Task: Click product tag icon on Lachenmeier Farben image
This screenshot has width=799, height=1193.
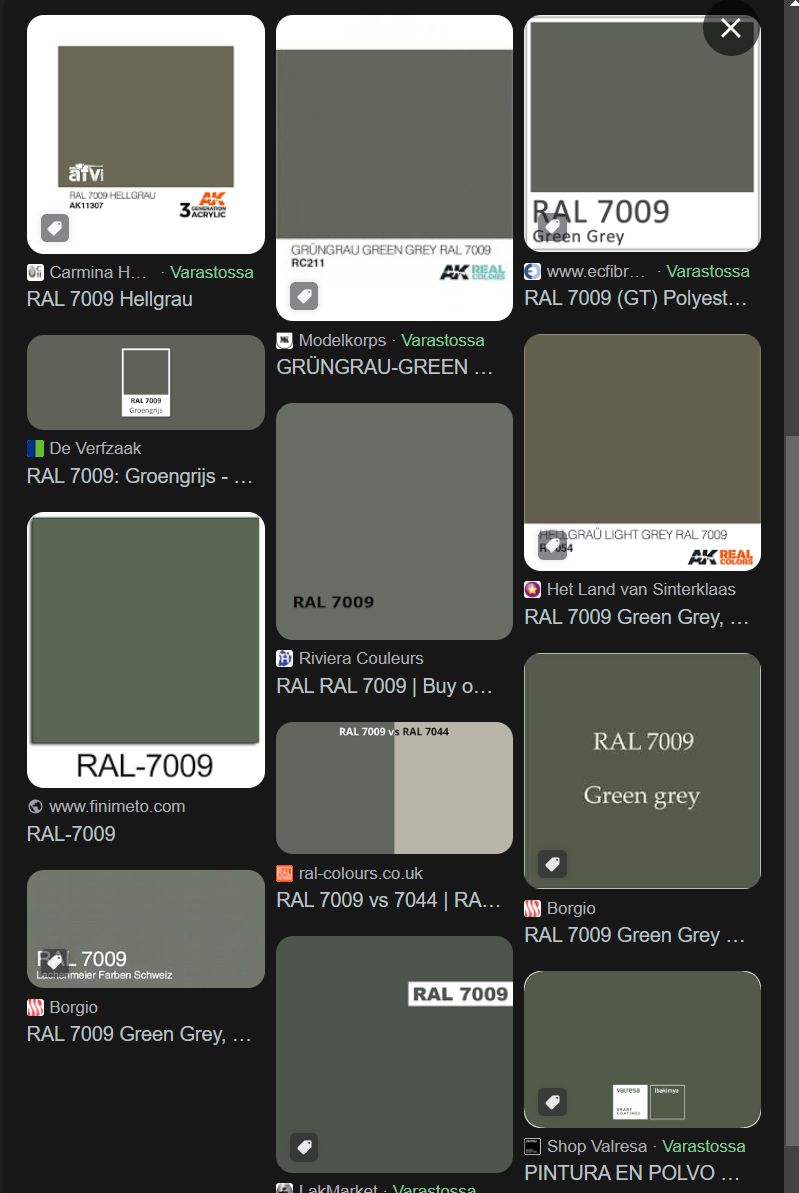Action: (x=55, y=962)
